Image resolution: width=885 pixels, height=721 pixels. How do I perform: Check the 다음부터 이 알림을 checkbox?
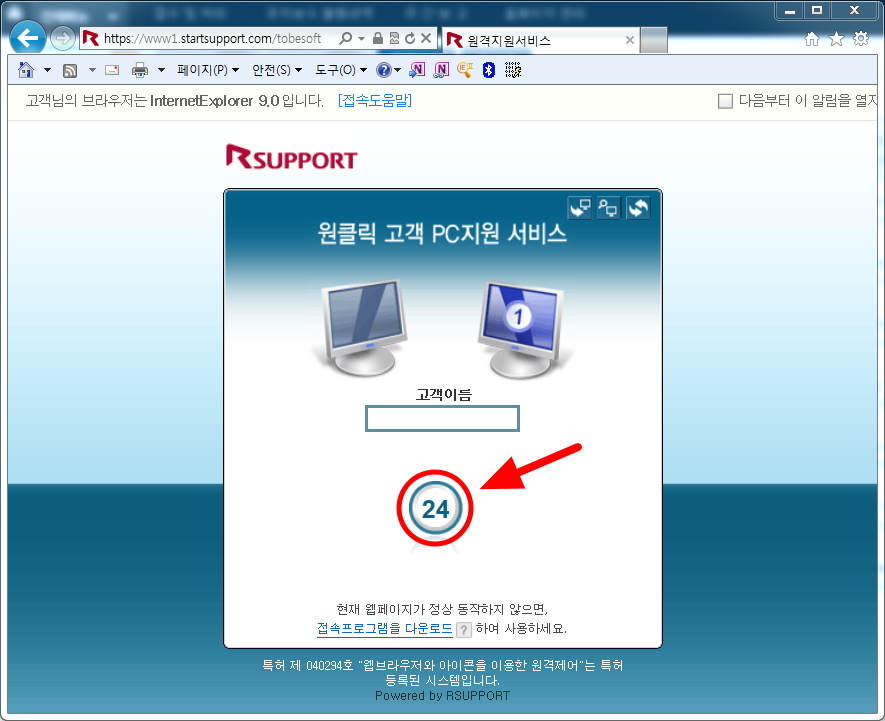725,101
